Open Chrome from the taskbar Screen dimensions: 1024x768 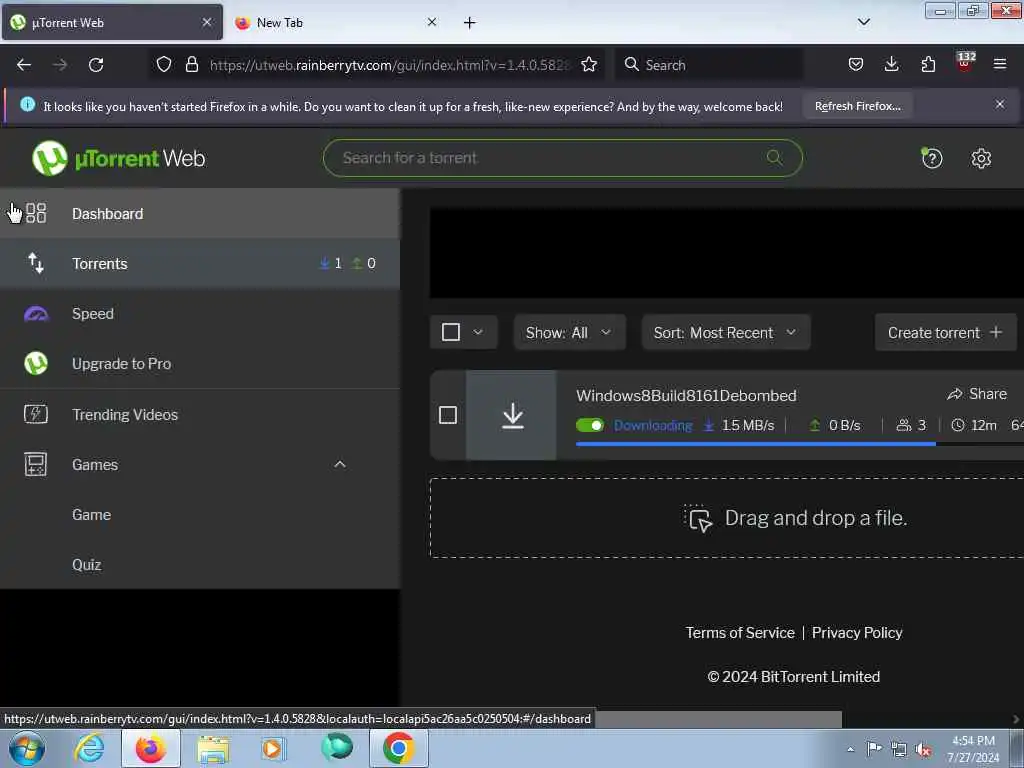399,749
